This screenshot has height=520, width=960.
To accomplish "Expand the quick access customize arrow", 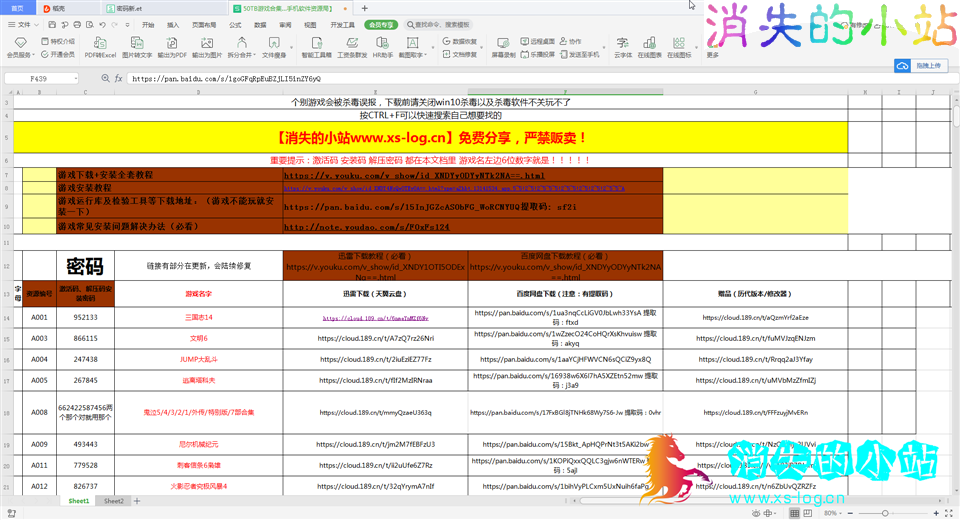I will 127,25.
